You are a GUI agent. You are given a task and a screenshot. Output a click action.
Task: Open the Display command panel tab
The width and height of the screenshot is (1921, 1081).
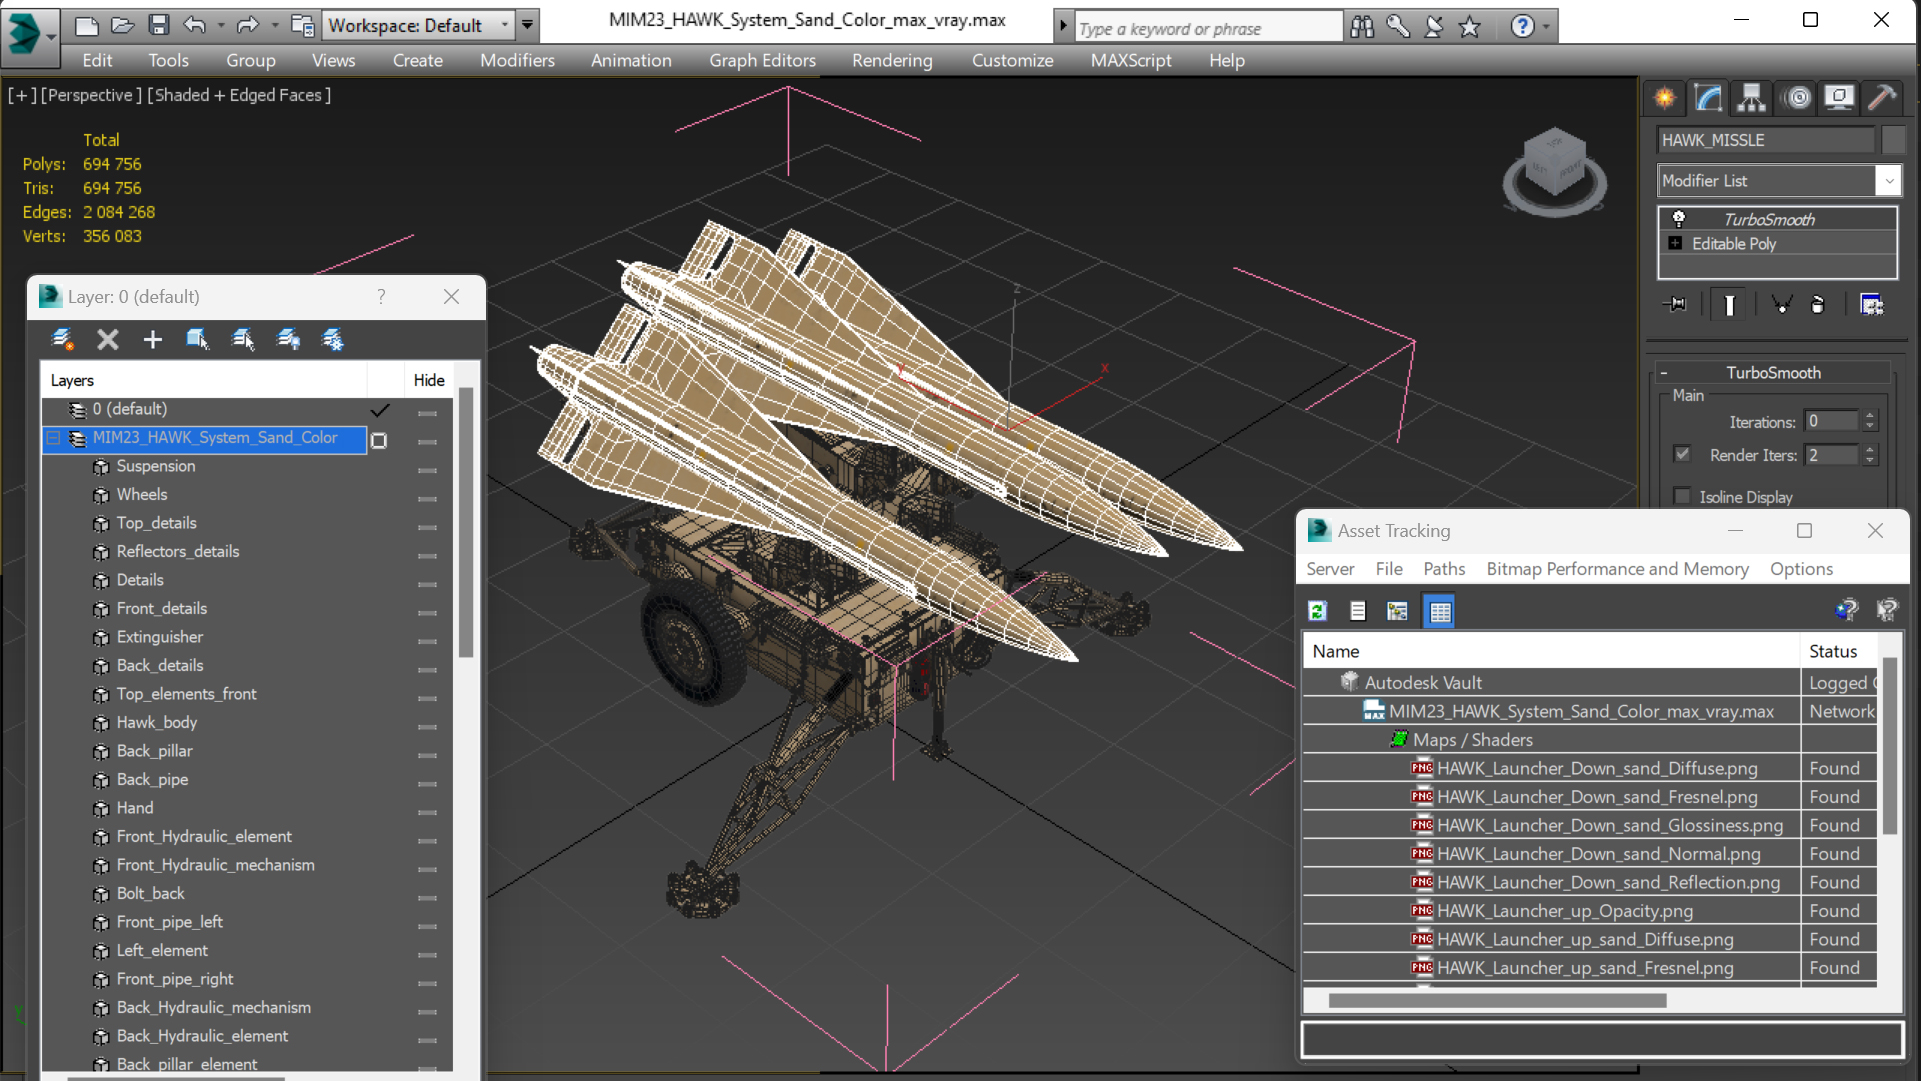coord(1839,97)
